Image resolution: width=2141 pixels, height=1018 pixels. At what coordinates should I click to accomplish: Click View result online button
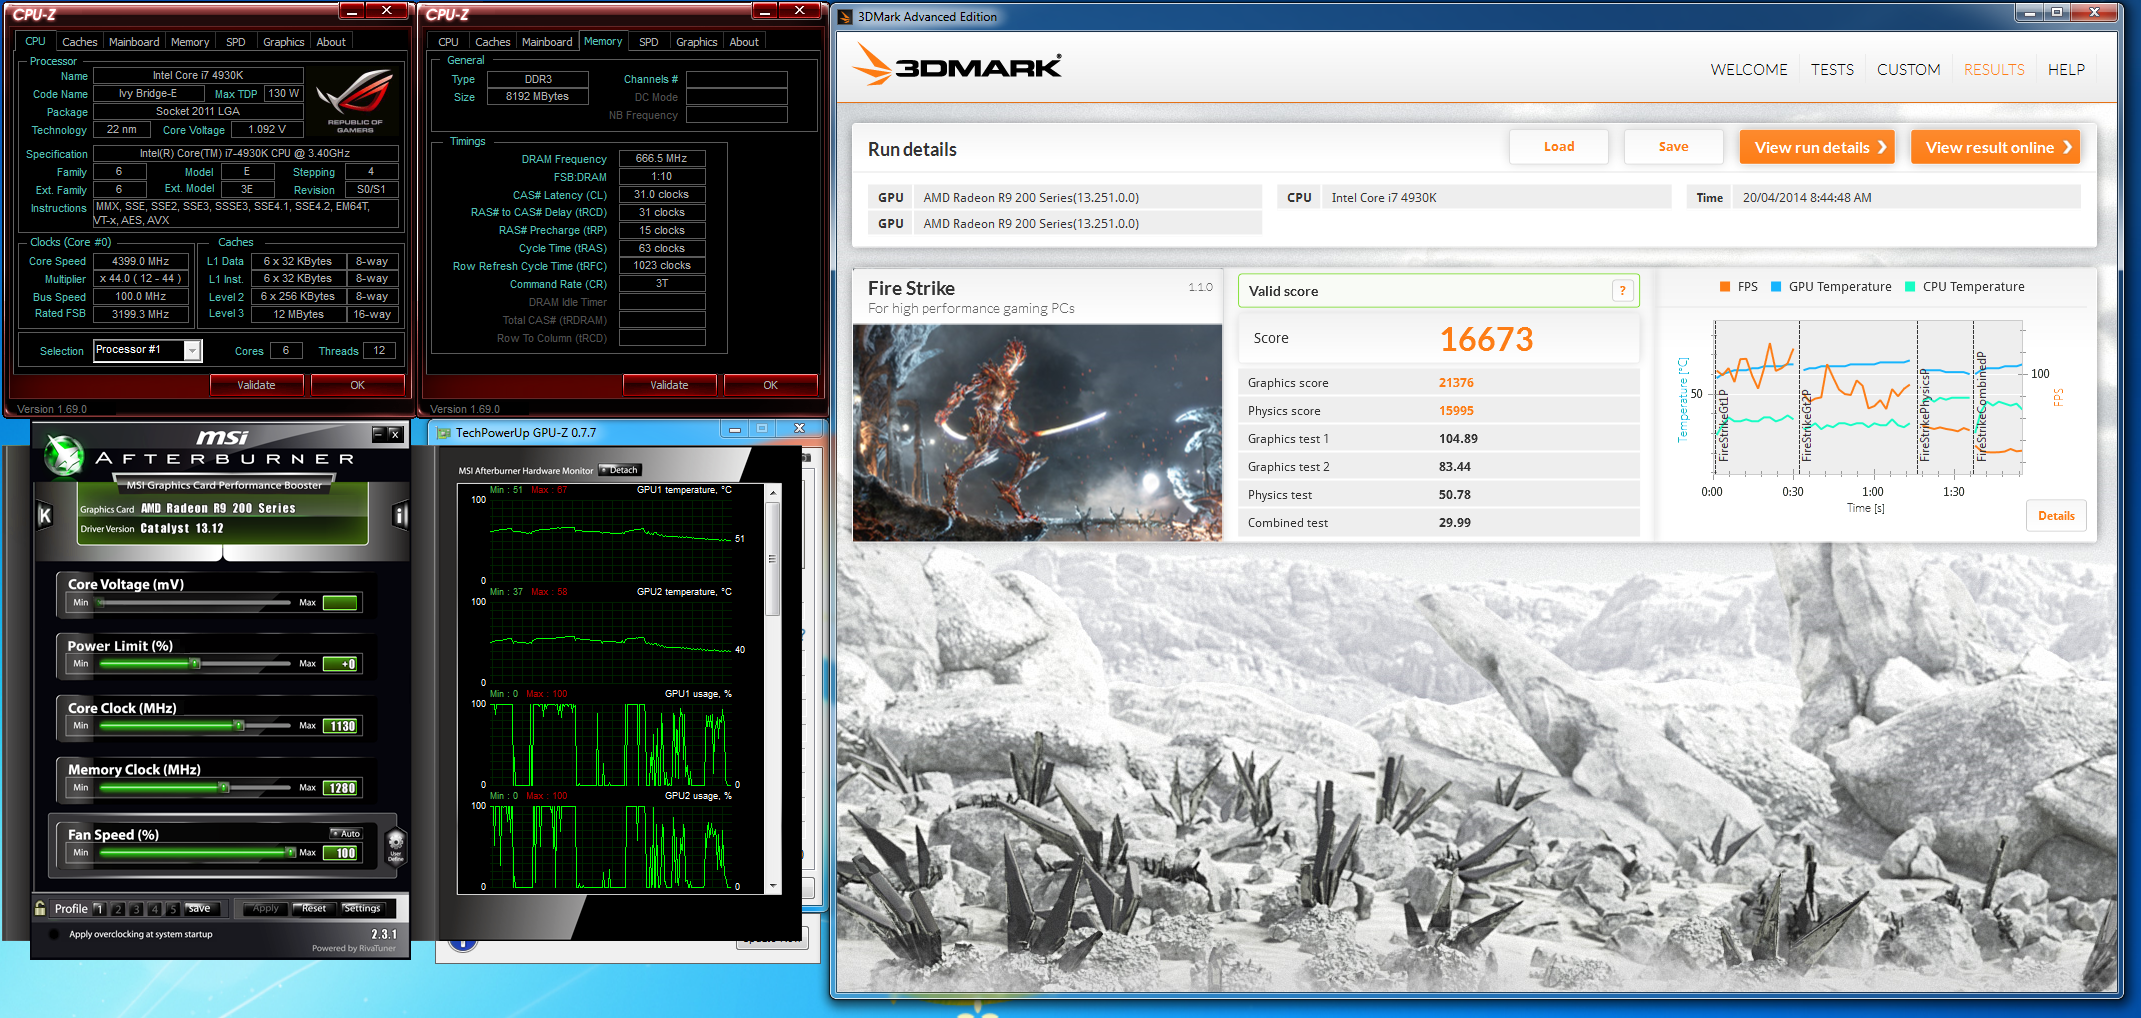(x=1995, y=147)
